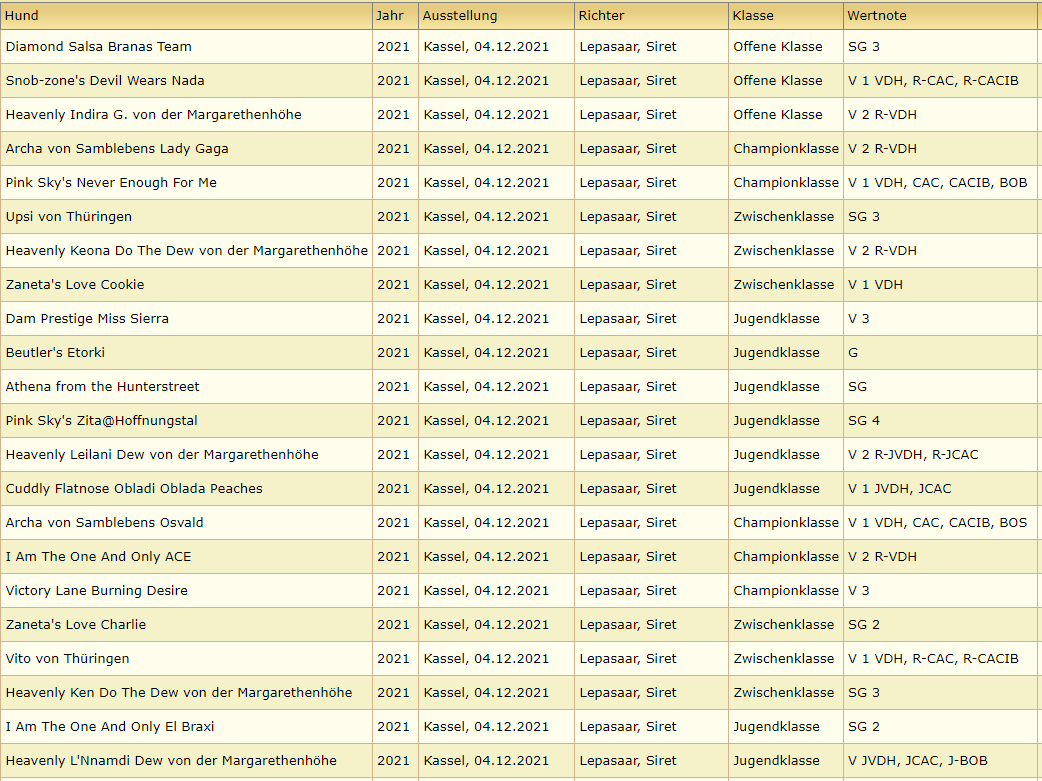
Task: Select dog Upsi von Thüringen
Action: click(x=68, y=216)
